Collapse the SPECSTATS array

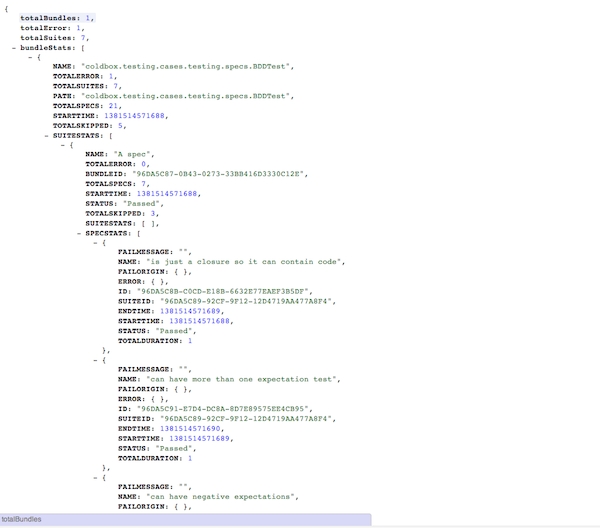coord(79,232)
